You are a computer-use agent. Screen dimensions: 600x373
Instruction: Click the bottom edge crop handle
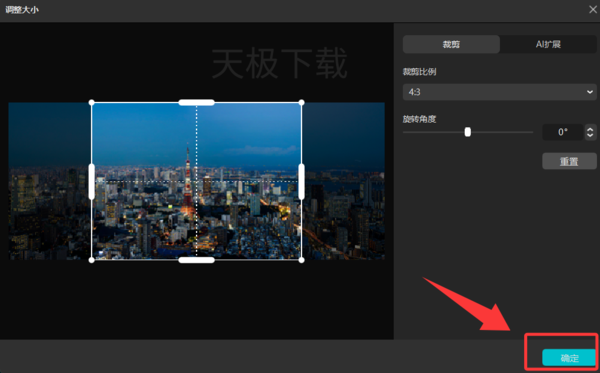(x=196, y=260)
